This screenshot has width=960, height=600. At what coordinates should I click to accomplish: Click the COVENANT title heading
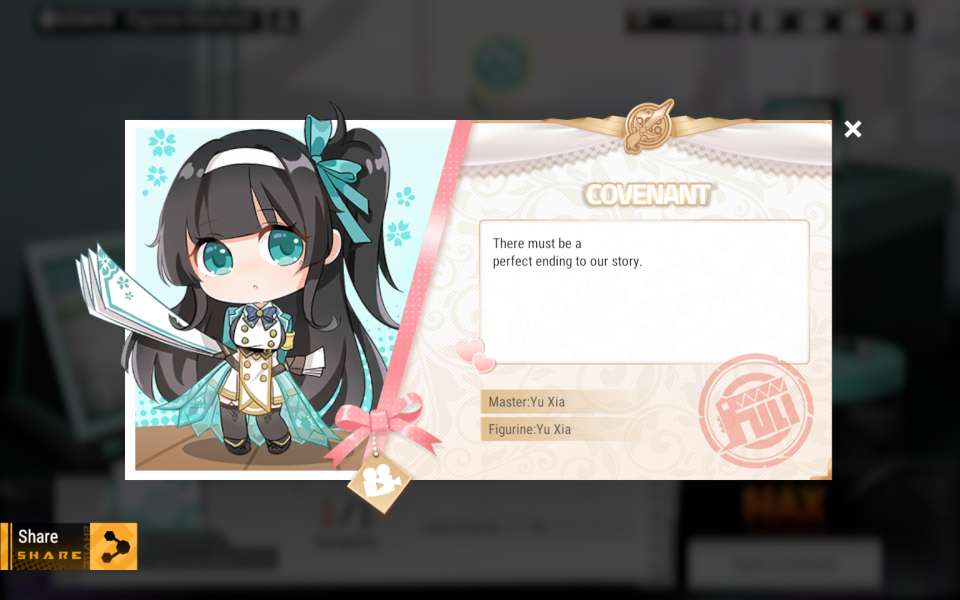click(x=647, y=195)
